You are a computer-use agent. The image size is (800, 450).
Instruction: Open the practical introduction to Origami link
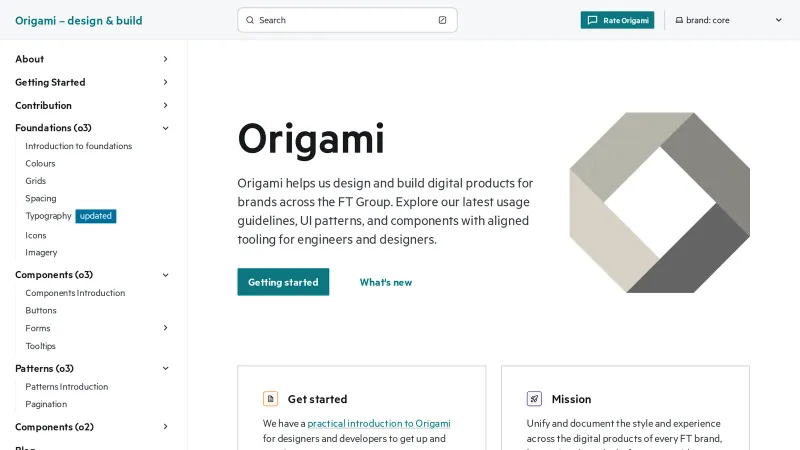[379, 424]
